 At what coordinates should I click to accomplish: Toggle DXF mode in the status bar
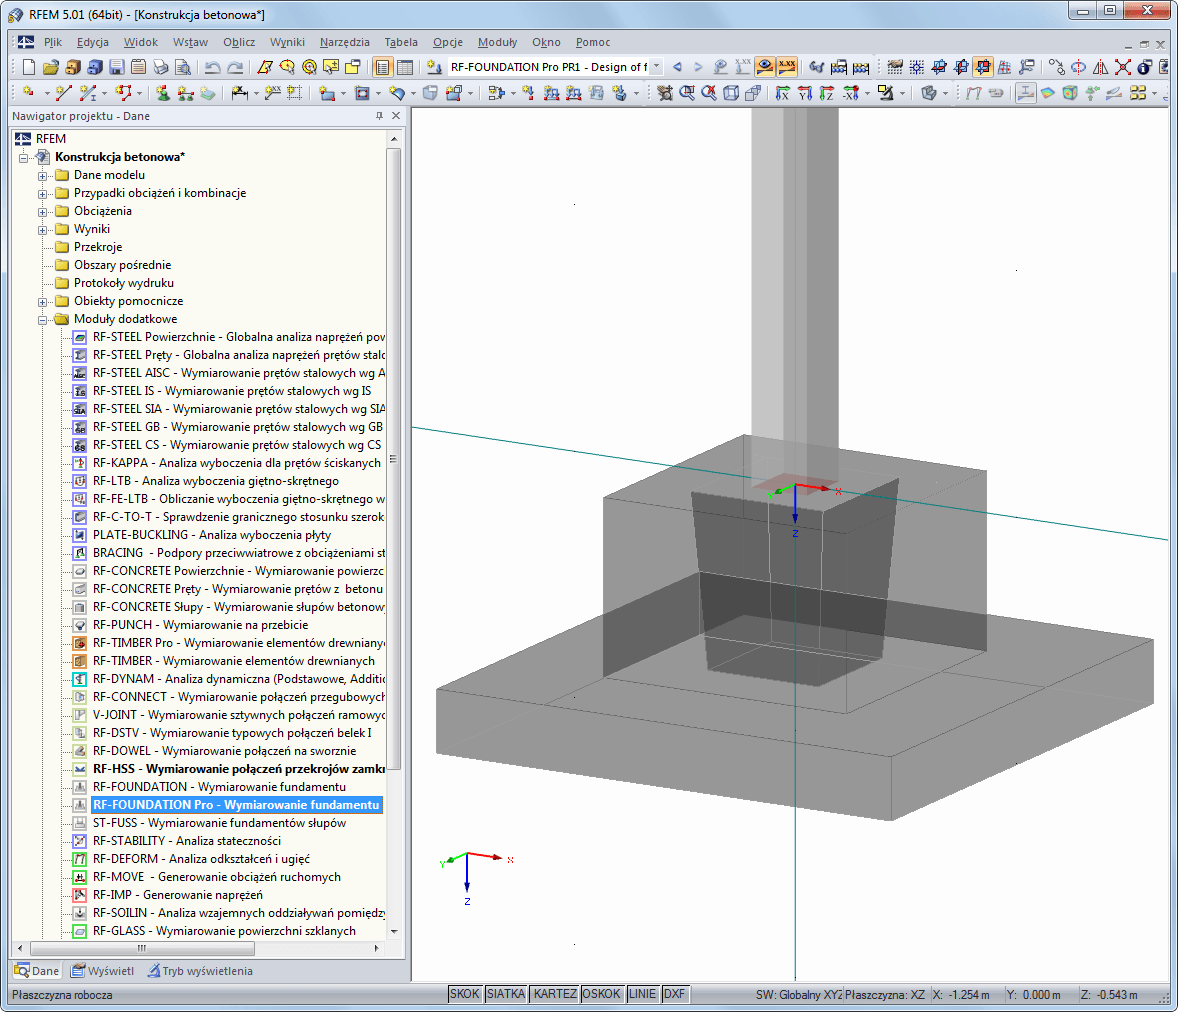[675, 994]
